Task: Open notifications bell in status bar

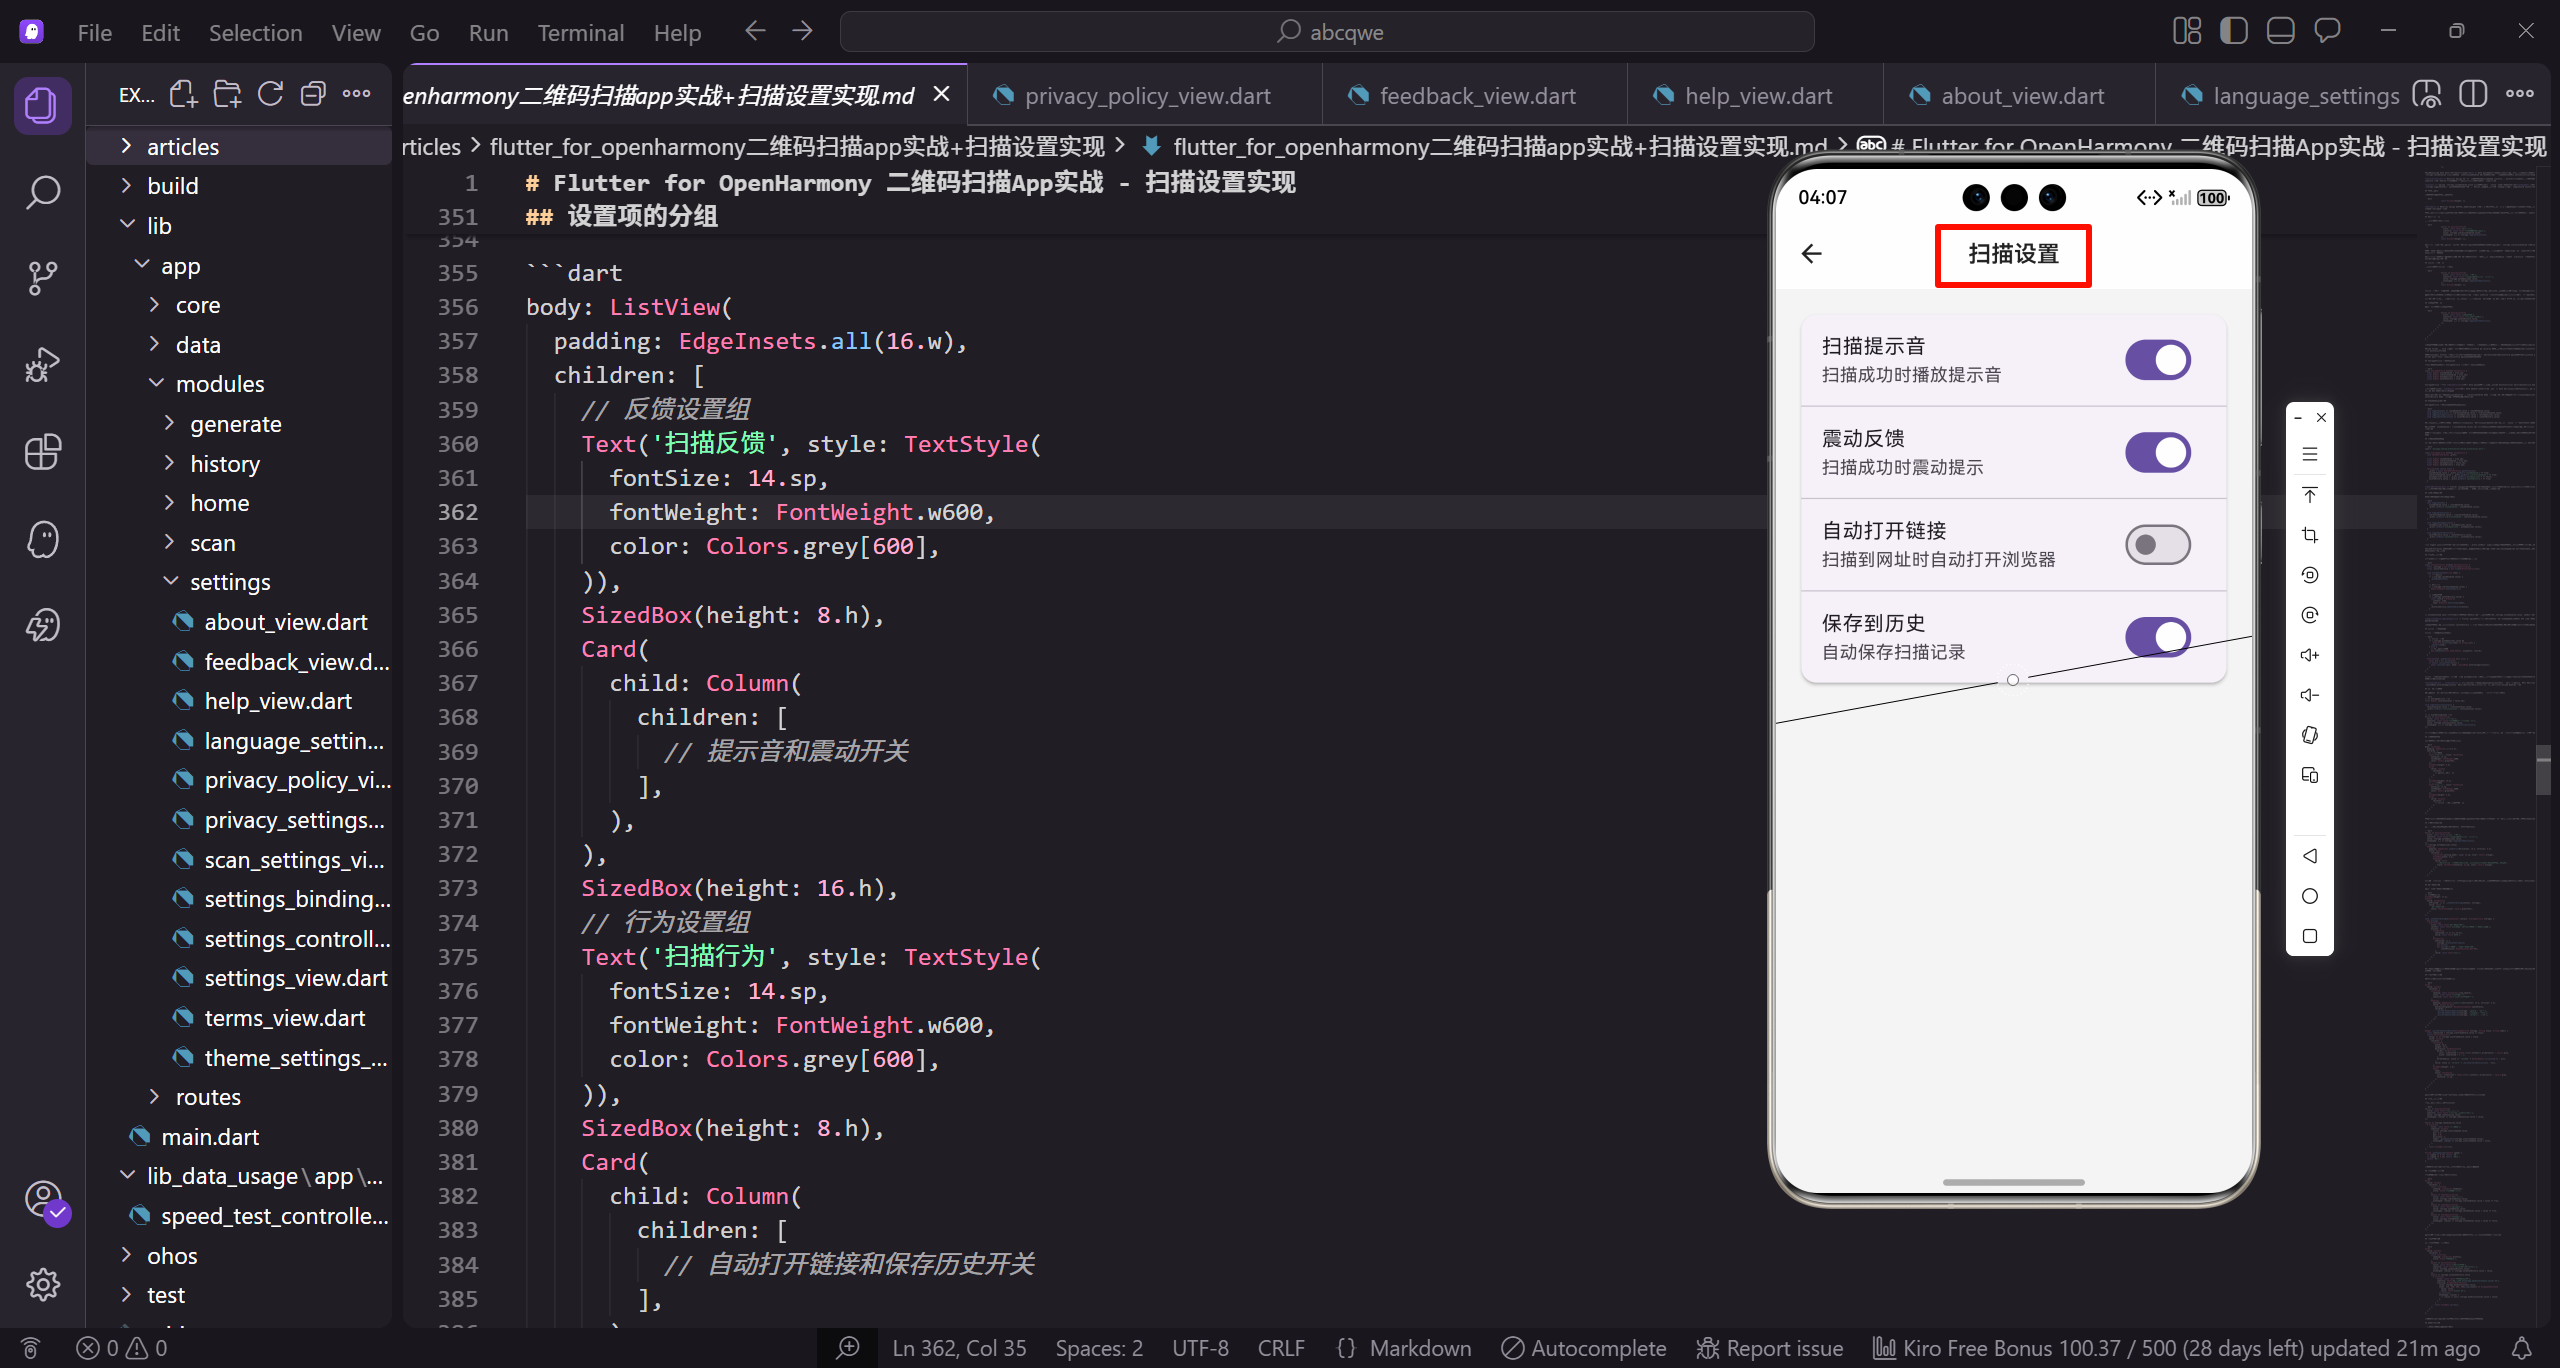Action: click(x=2523, y=1348)
